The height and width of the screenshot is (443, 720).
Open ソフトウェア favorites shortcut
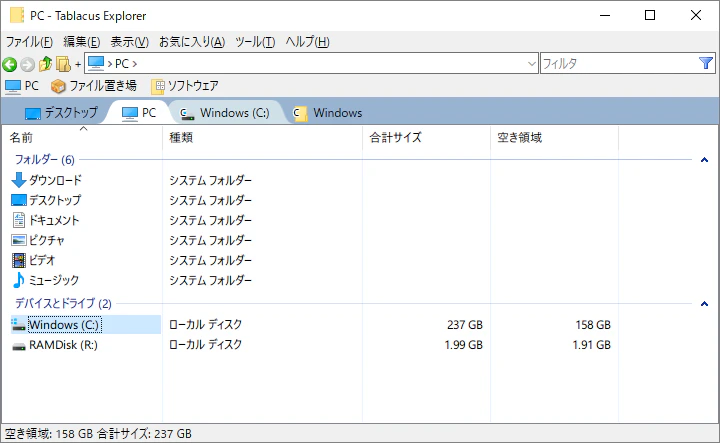point(185,86)
